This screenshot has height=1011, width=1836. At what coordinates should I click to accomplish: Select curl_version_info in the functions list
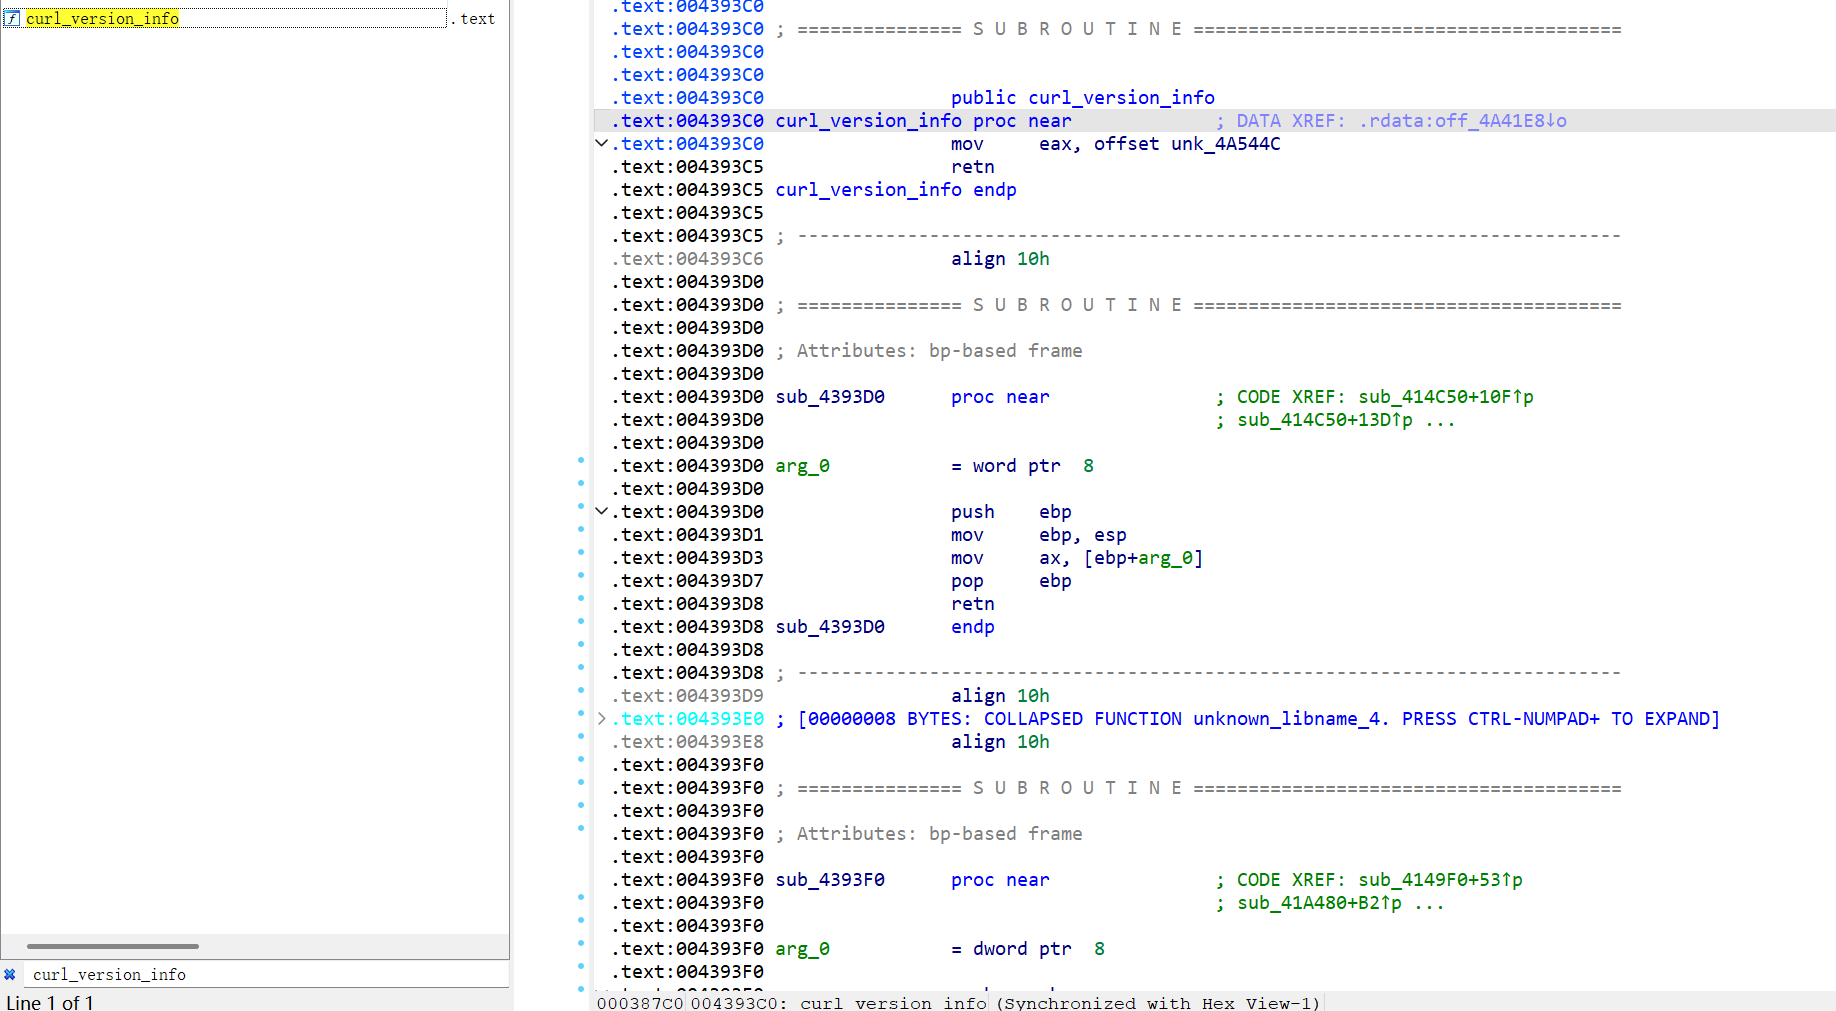(102, 18)
